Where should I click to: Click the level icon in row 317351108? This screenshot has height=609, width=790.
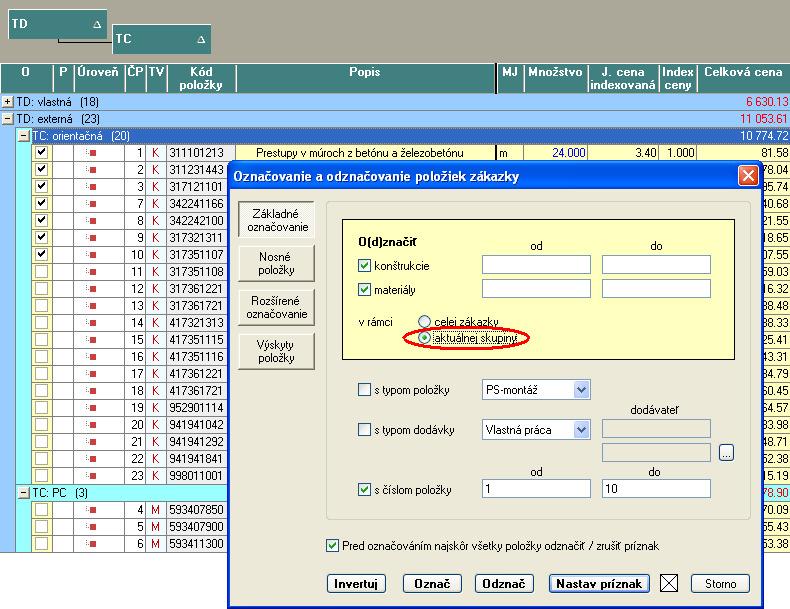pos(91,272)
